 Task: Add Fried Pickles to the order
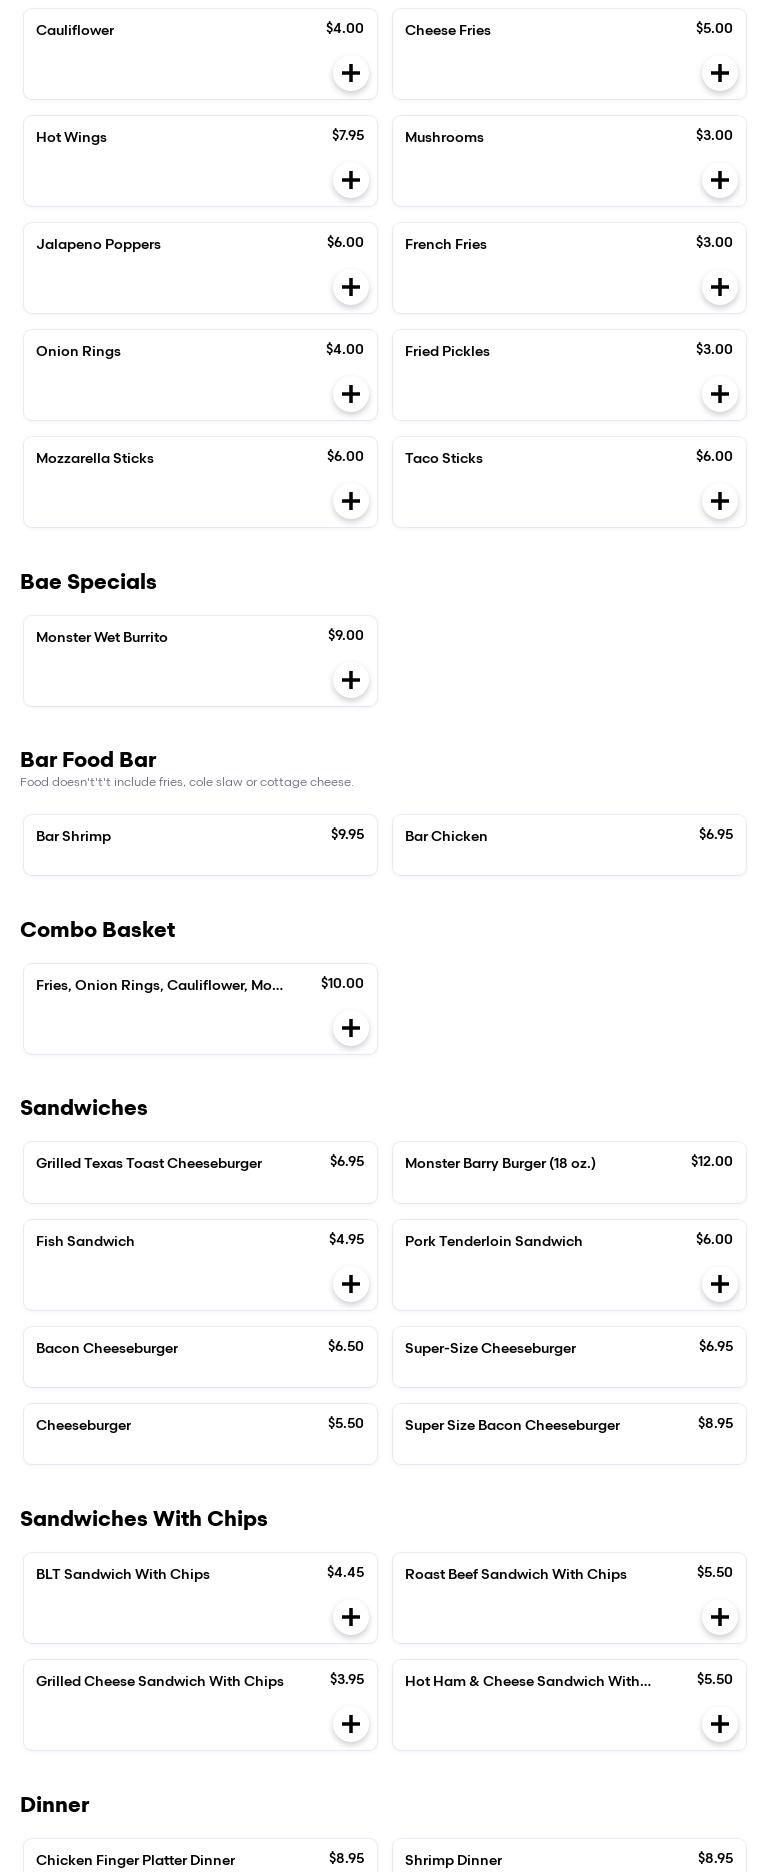(x=720, y=394)
